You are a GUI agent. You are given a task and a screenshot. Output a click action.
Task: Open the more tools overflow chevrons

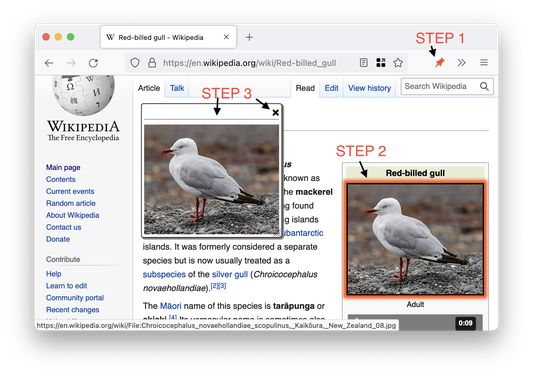[461, 63]
